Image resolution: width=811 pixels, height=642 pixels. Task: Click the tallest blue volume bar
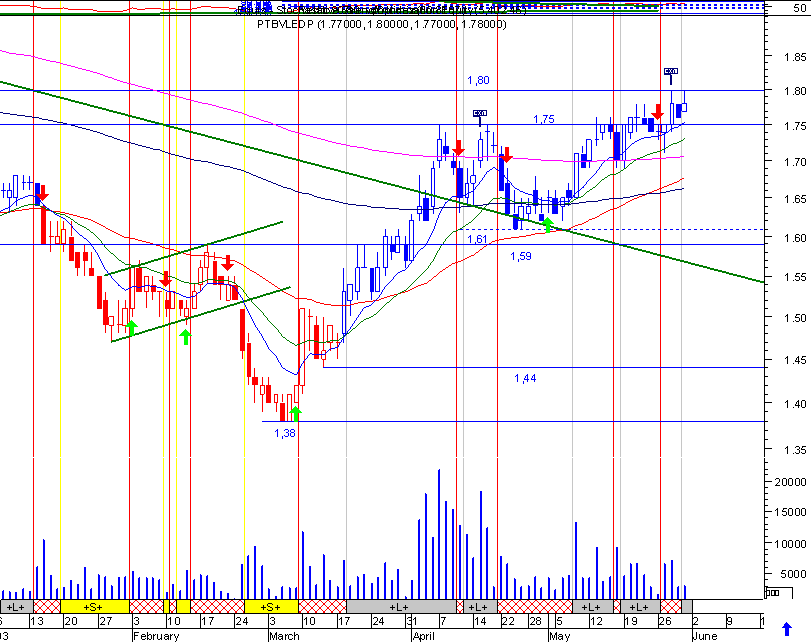439,534
